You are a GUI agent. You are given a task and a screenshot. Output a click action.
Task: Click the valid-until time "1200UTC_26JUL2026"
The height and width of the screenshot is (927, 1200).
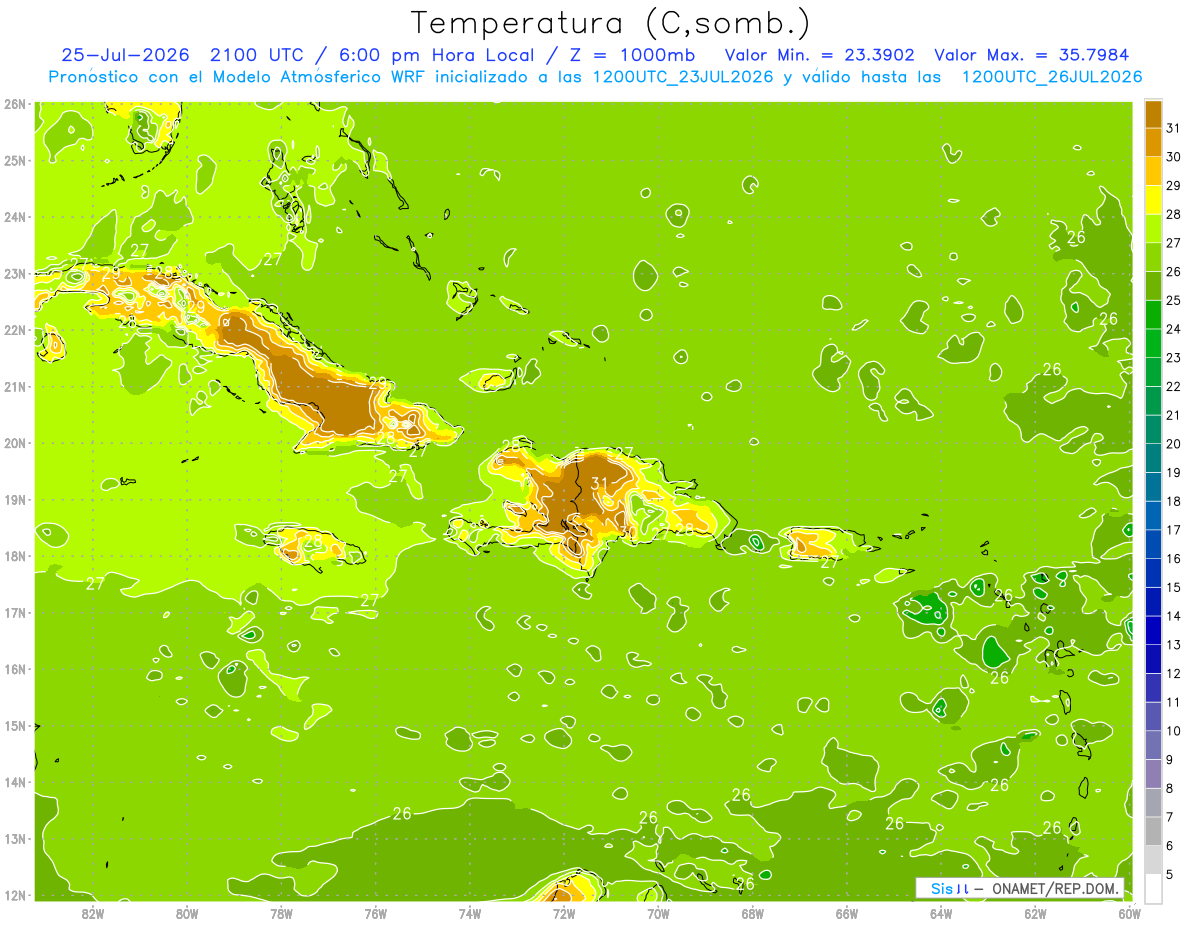click(1051, 77)
